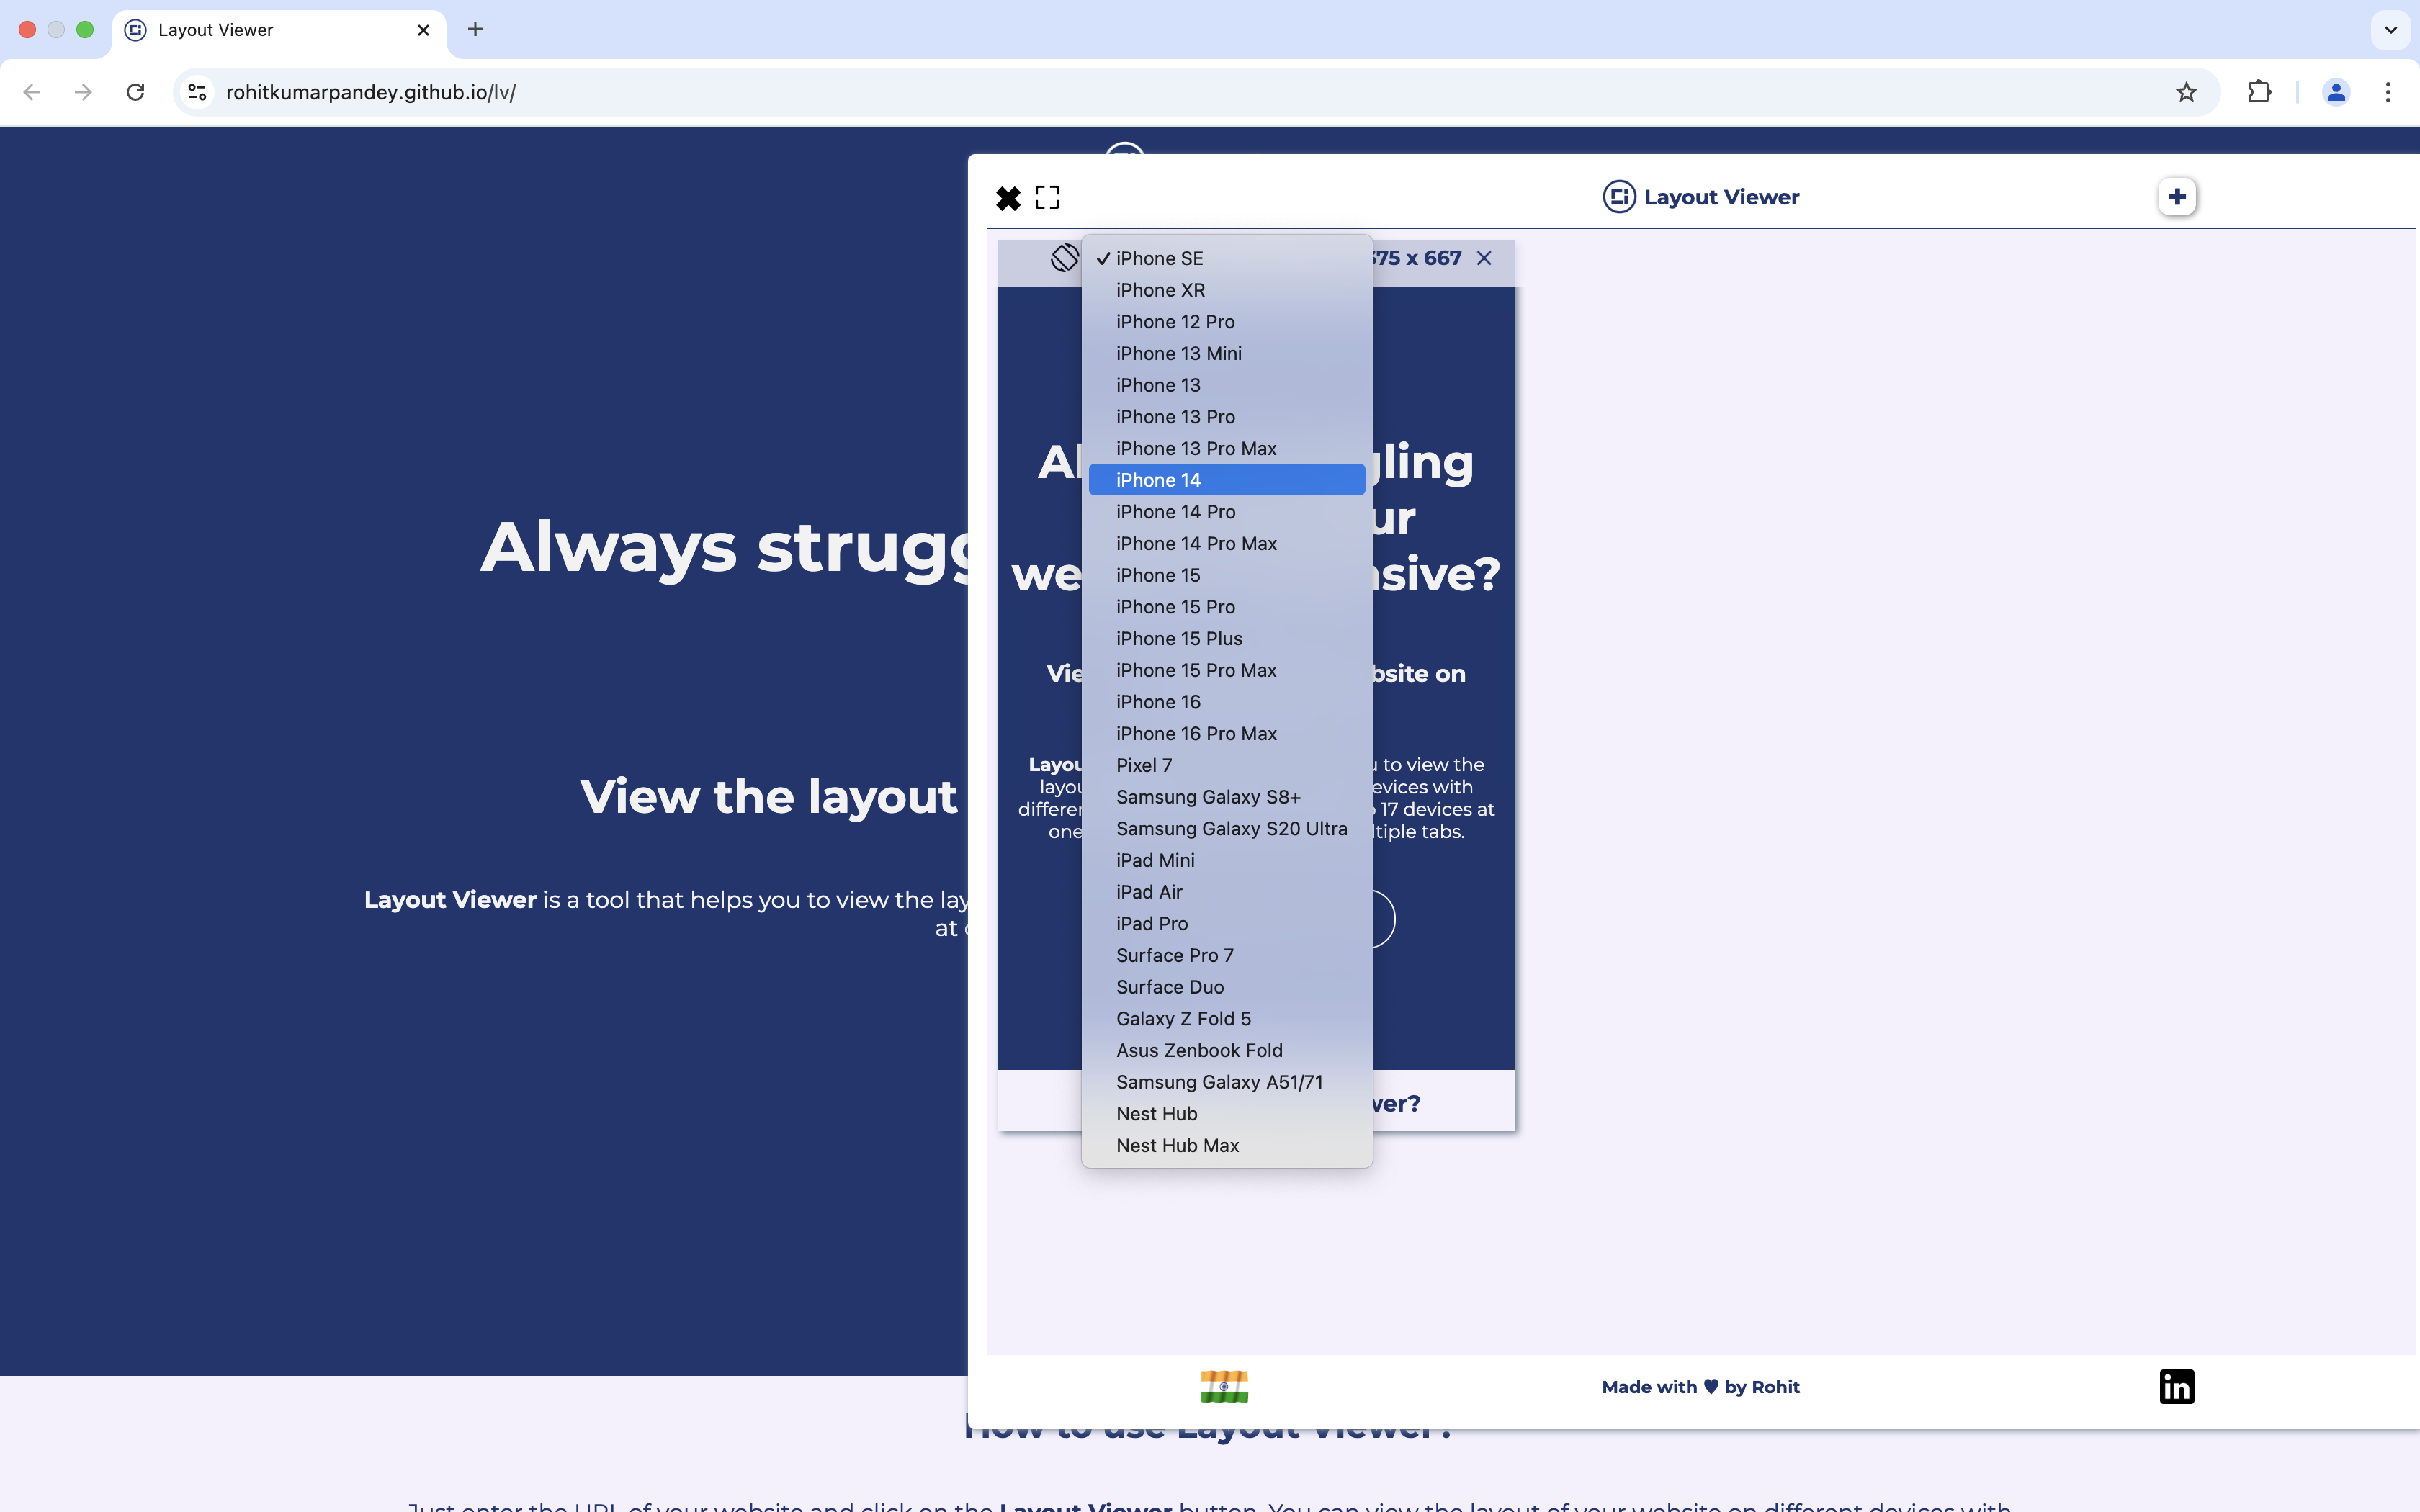Select Pixel 7 device
This screenshot has height=1512, width=2420.
coord(1227,765)
